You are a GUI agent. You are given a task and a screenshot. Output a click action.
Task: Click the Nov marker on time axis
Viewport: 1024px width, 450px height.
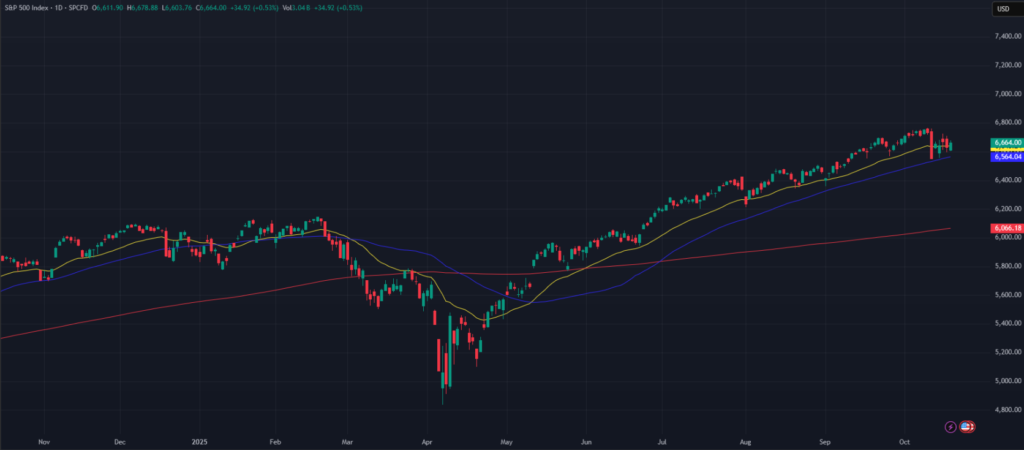pos(42,440)
